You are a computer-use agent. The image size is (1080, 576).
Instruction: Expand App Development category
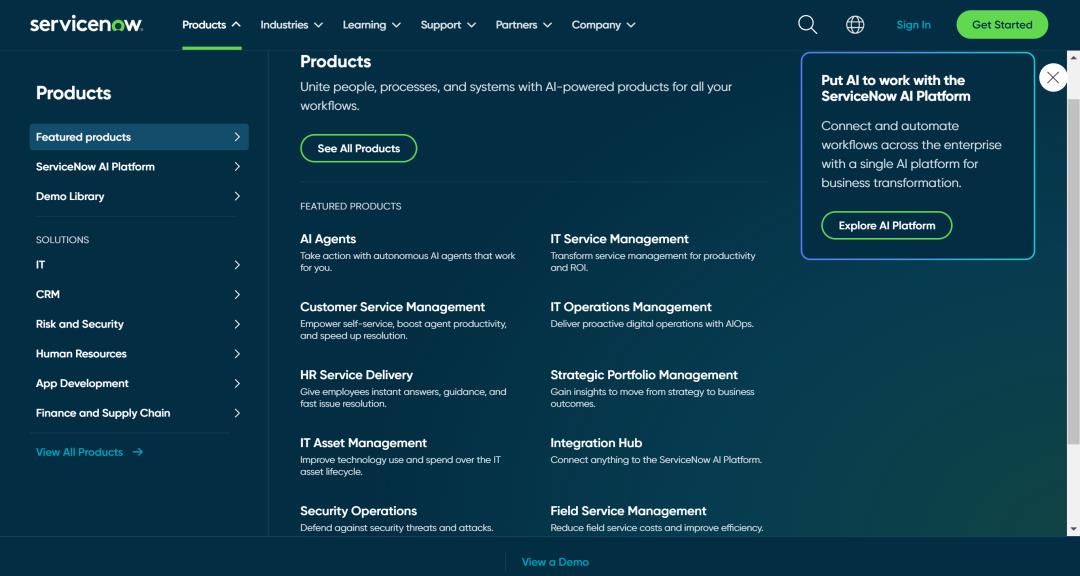[139, 383]
